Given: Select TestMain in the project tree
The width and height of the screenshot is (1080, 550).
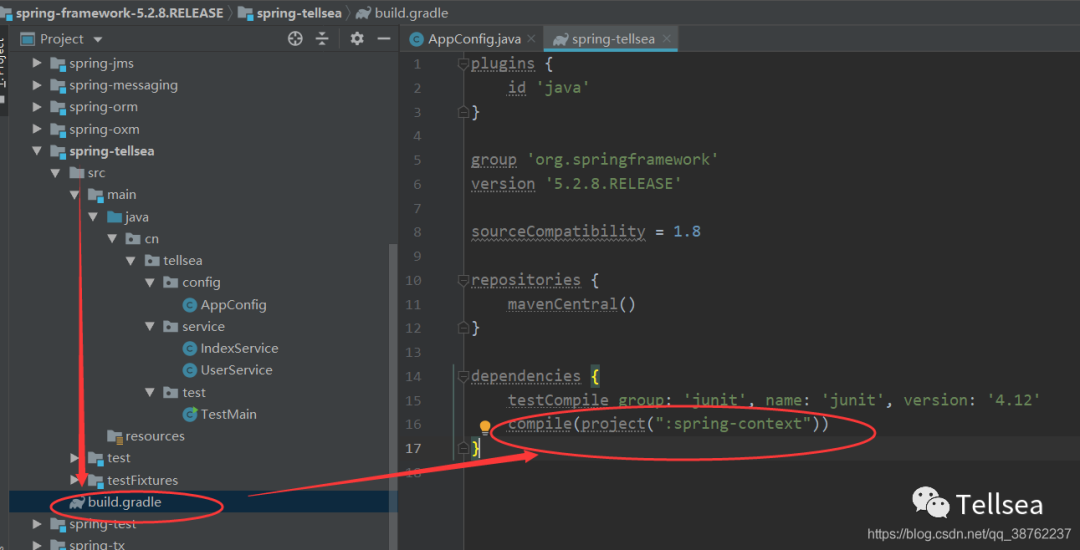Looking at the screenshot, I should coord(229,414).
